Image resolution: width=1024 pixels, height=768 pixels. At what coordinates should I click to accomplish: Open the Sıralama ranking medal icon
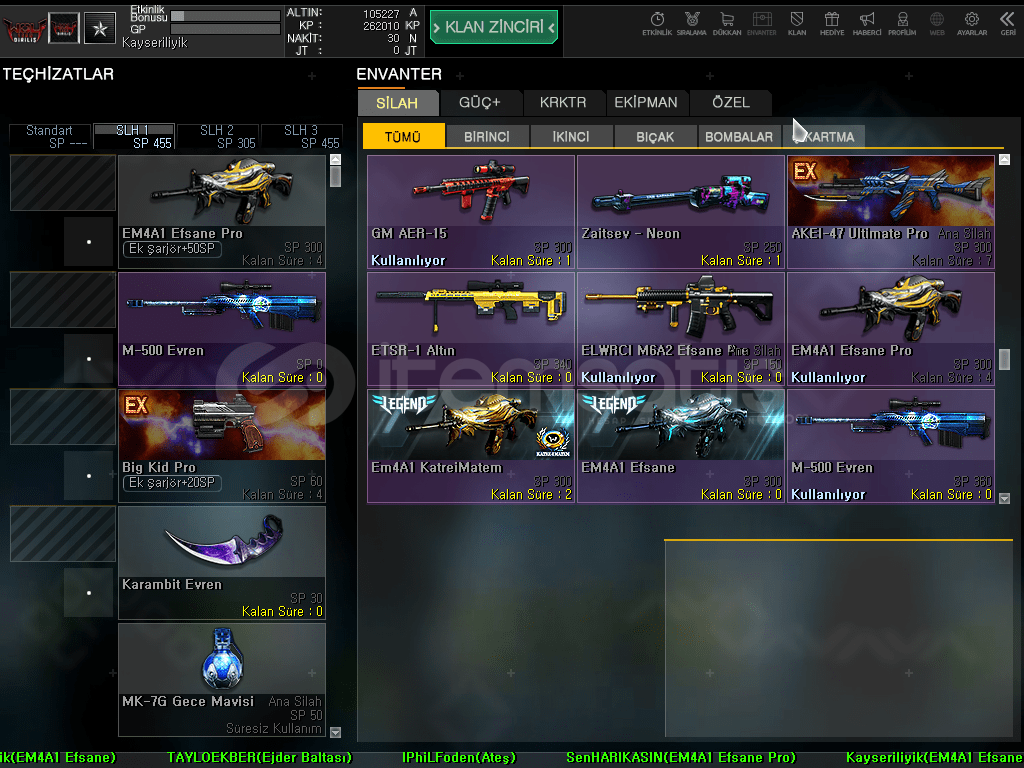[691, 22]
